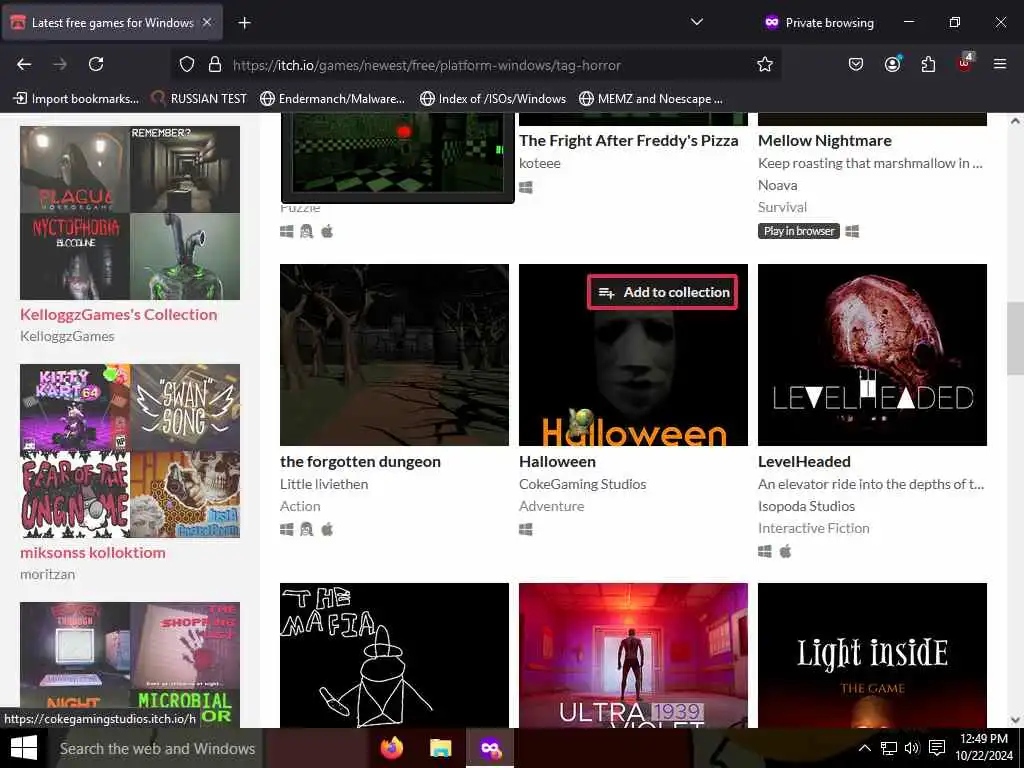Open the Index of /ISOs/Windows bookmark
The image size is (1024, 768).
click(493, 99)
